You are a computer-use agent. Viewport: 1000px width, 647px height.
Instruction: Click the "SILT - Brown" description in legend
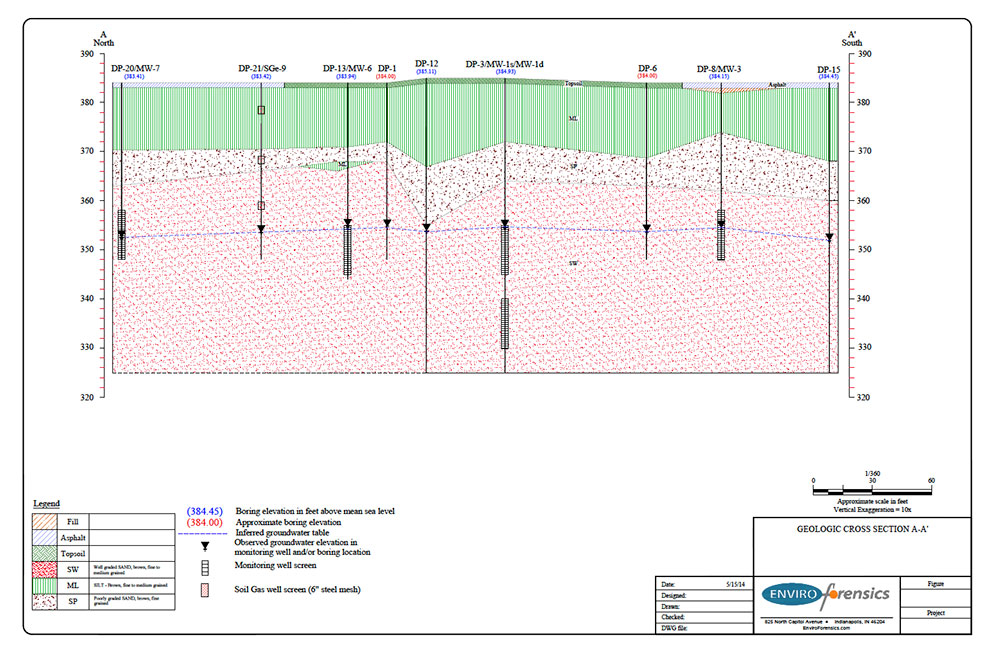pyautogui.click(x=130, y=585)
